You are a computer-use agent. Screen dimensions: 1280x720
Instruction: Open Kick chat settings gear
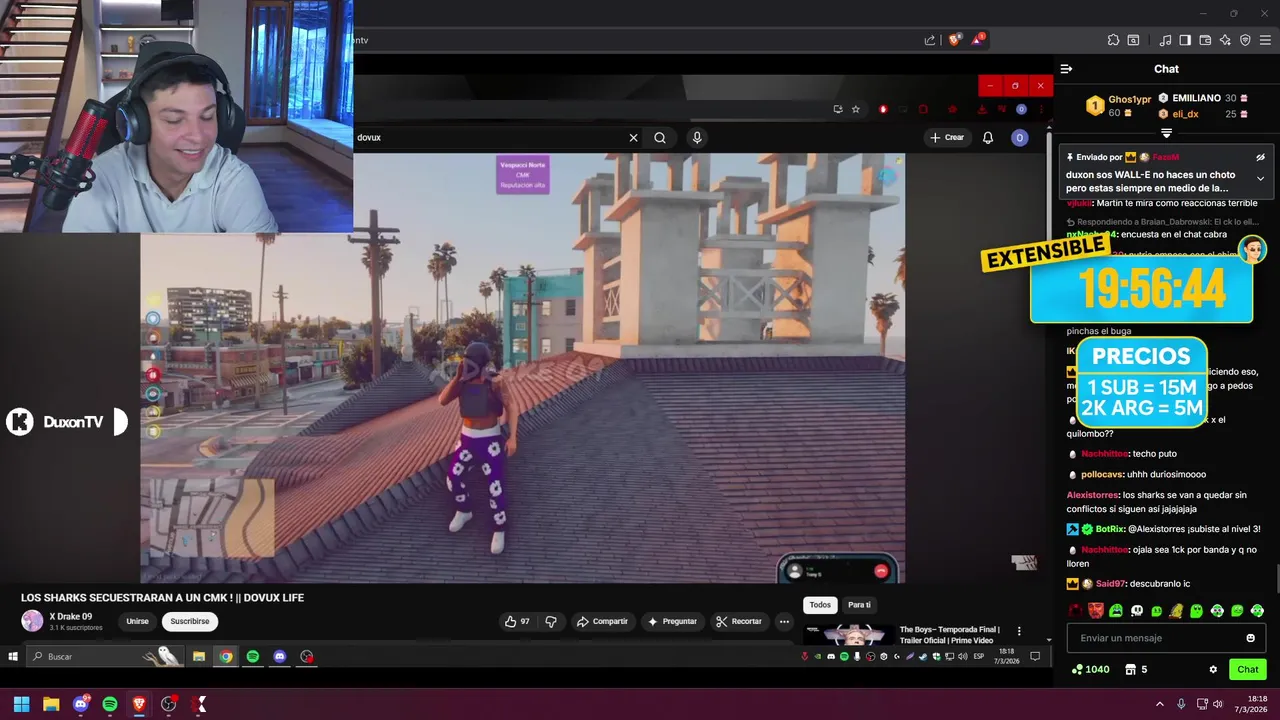tap(1213, 669)
